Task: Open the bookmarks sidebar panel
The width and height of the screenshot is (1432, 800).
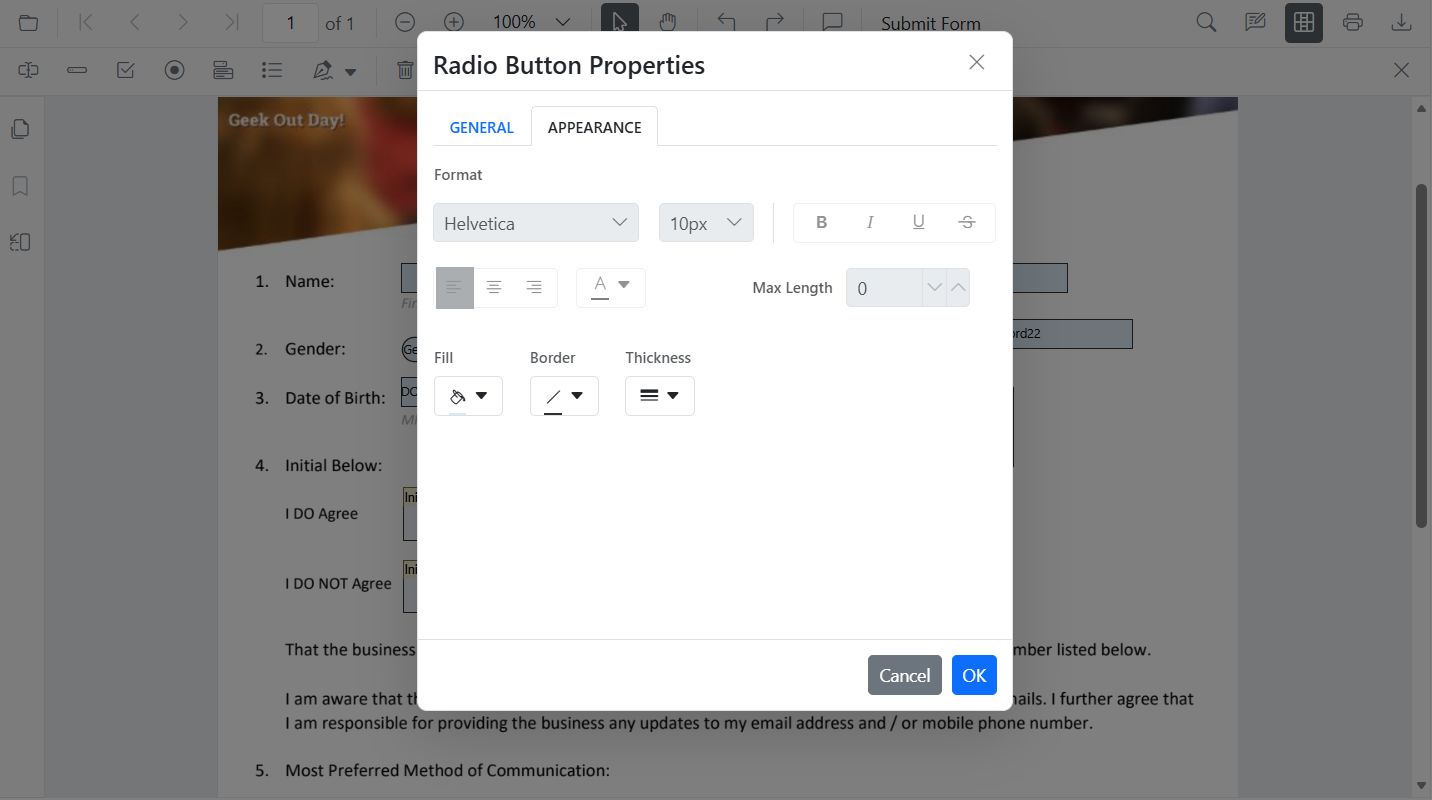Action: click(20, 186)
